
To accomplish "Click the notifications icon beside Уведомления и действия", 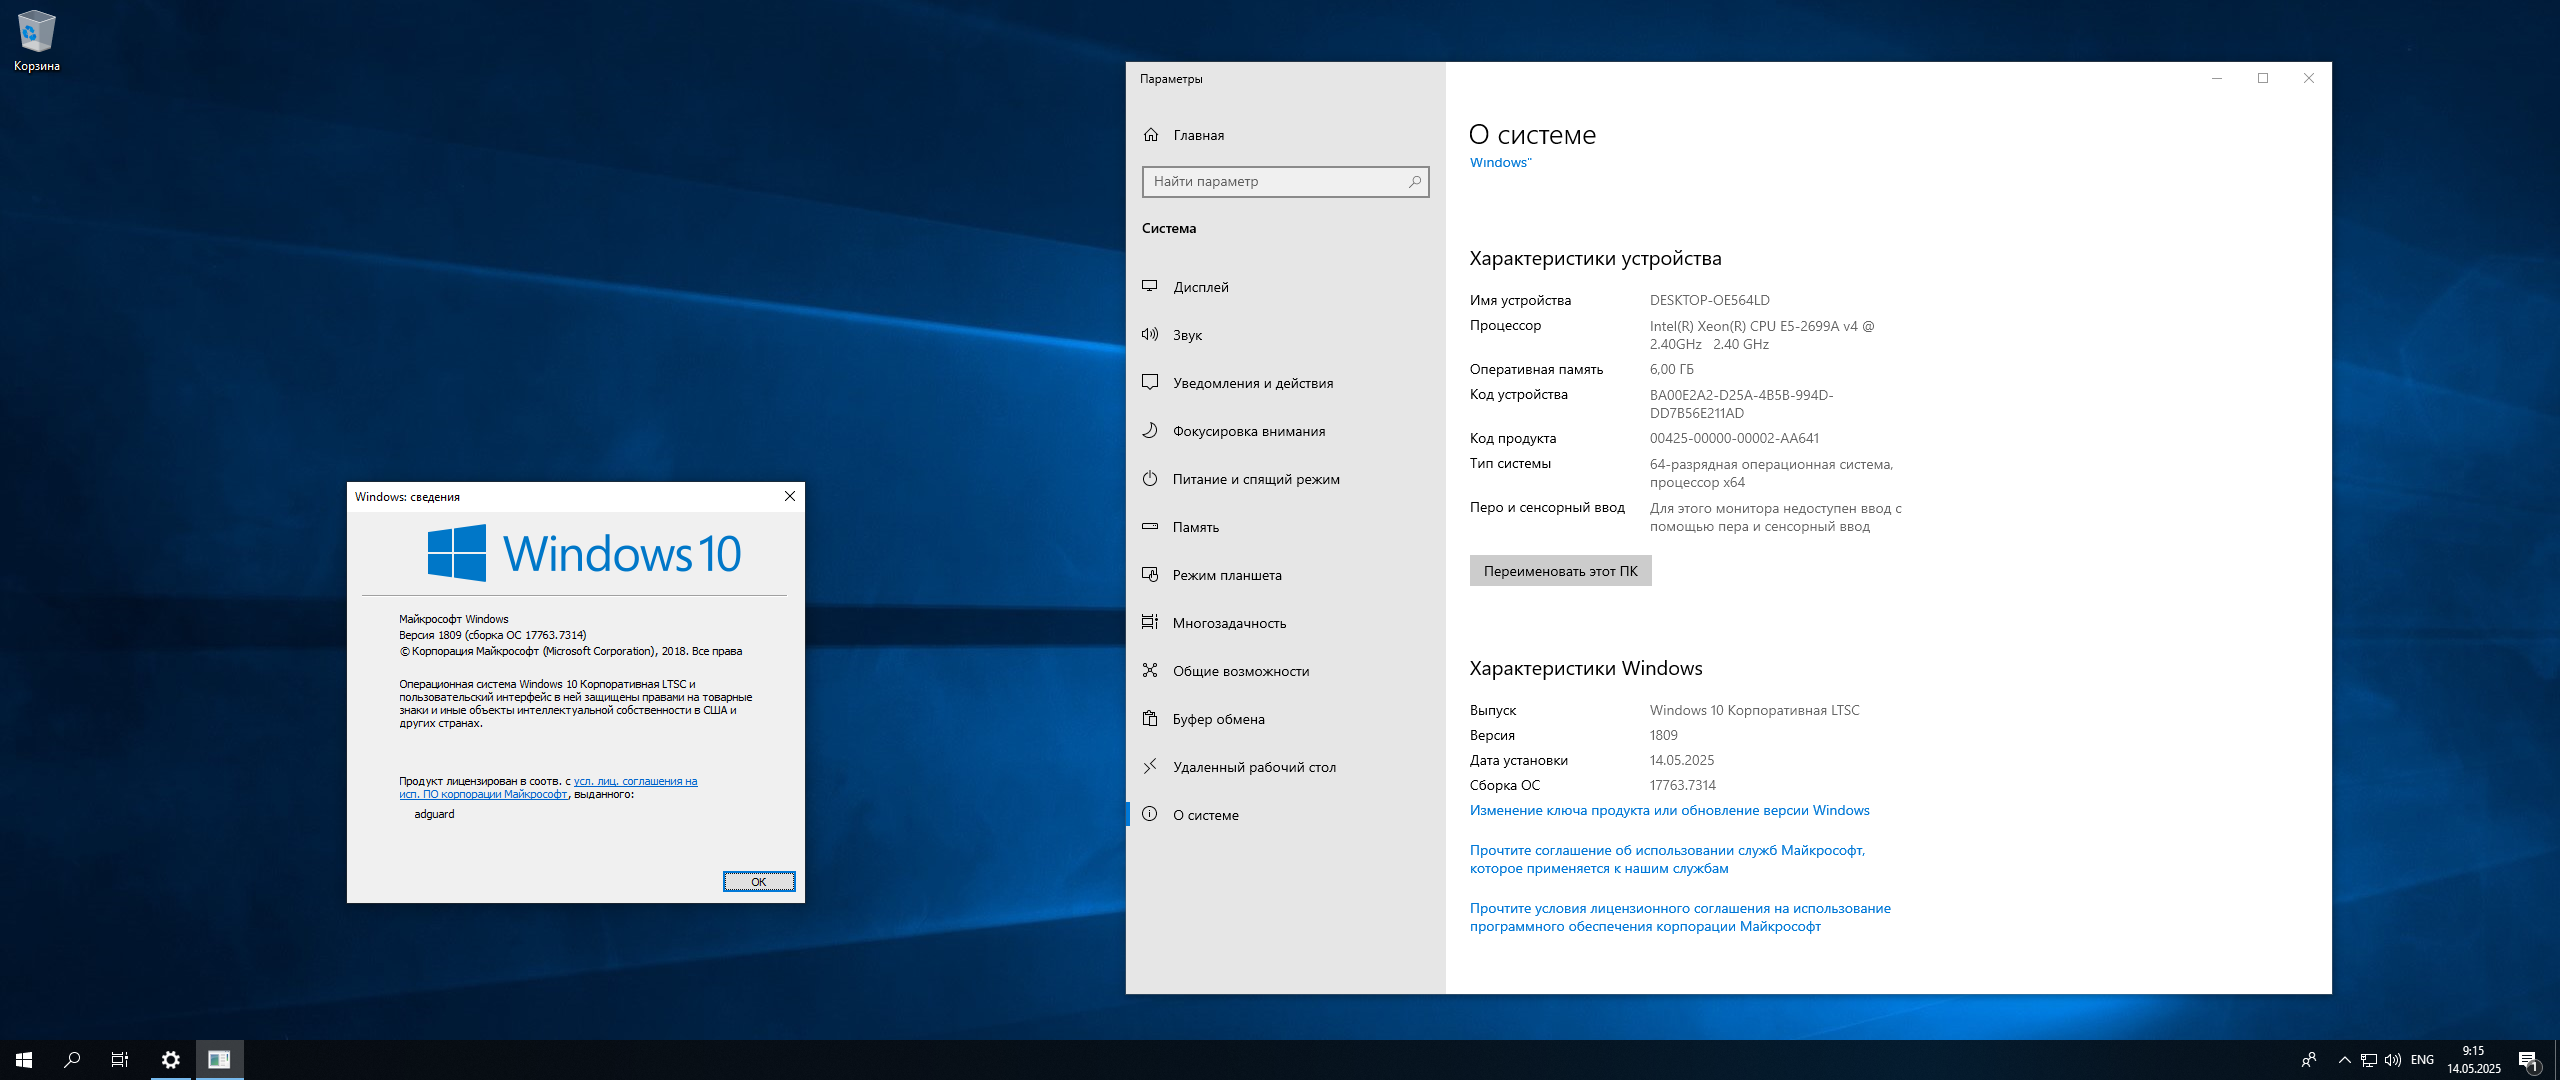I will (x=1150, y=382).
